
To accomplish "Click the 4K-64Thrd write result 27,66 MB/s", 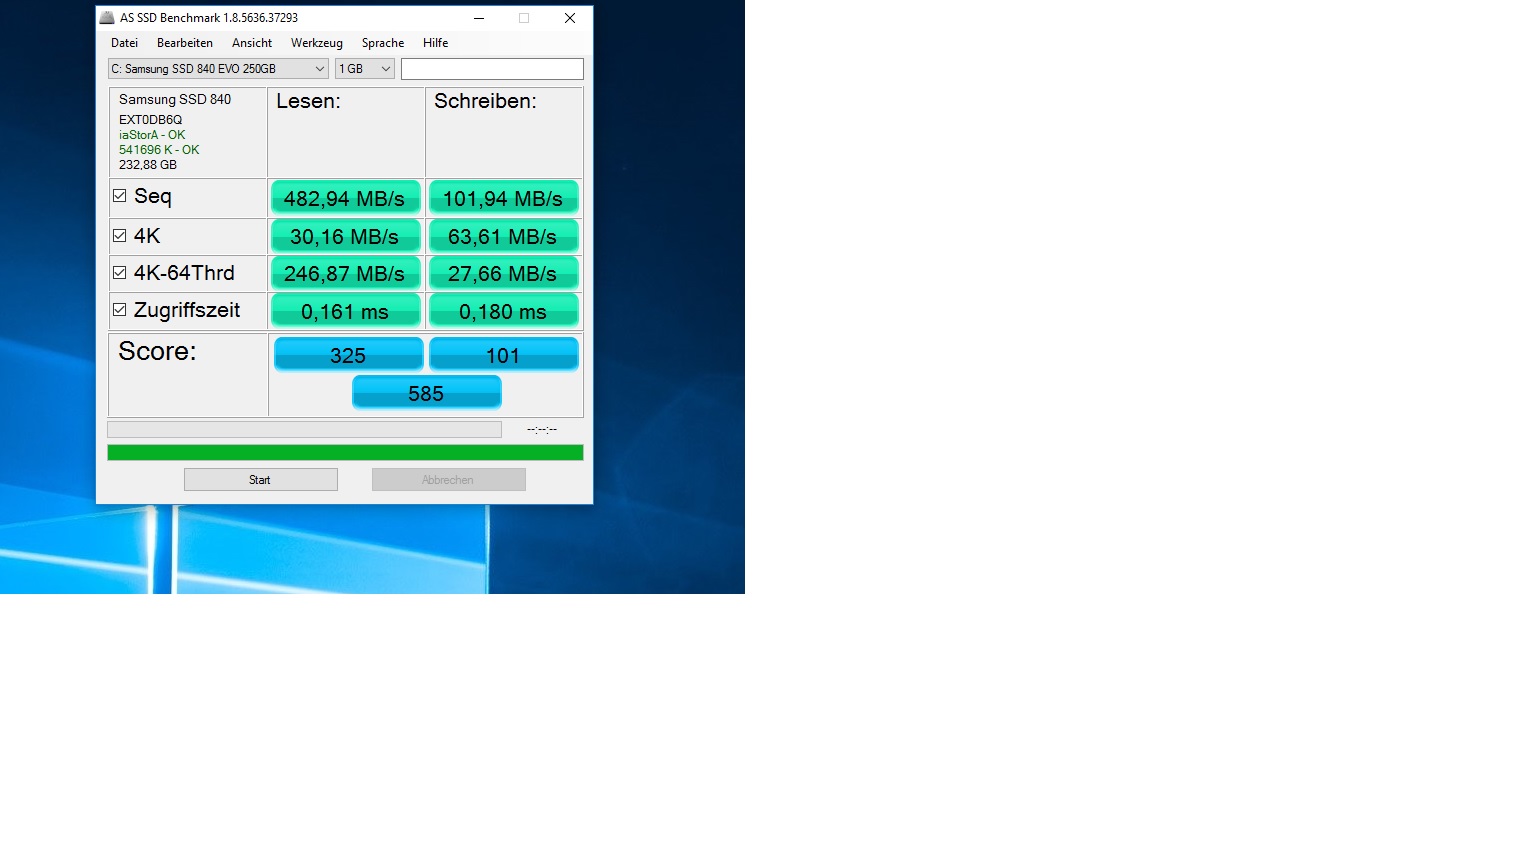I will (x=503, y=274).
